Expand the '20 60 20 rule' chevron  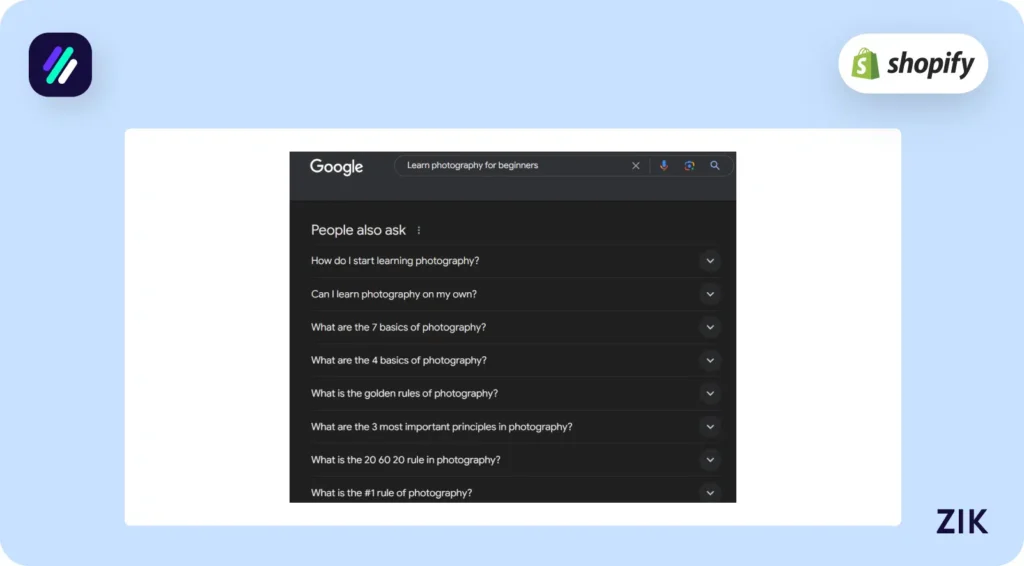tap(710, 460)
